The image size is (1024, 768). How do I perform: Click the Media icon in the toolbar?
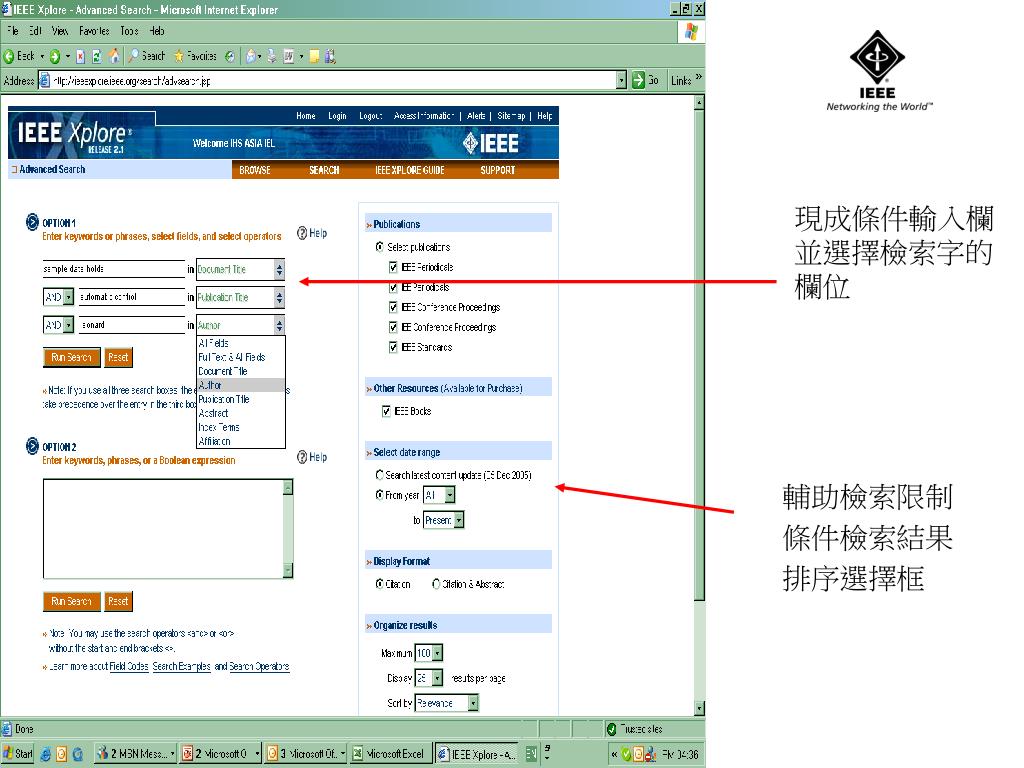230,57
